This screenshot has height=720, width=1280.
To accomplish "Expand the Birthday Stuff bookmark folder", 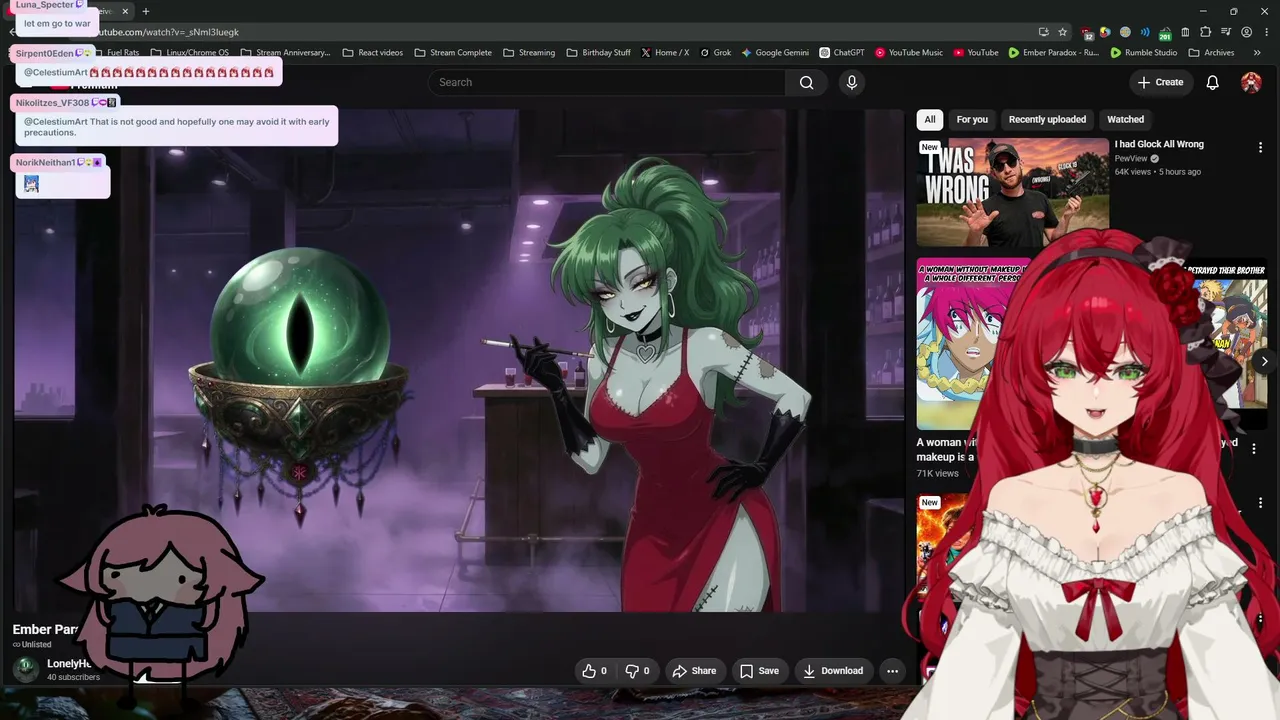I will point(598,53).
